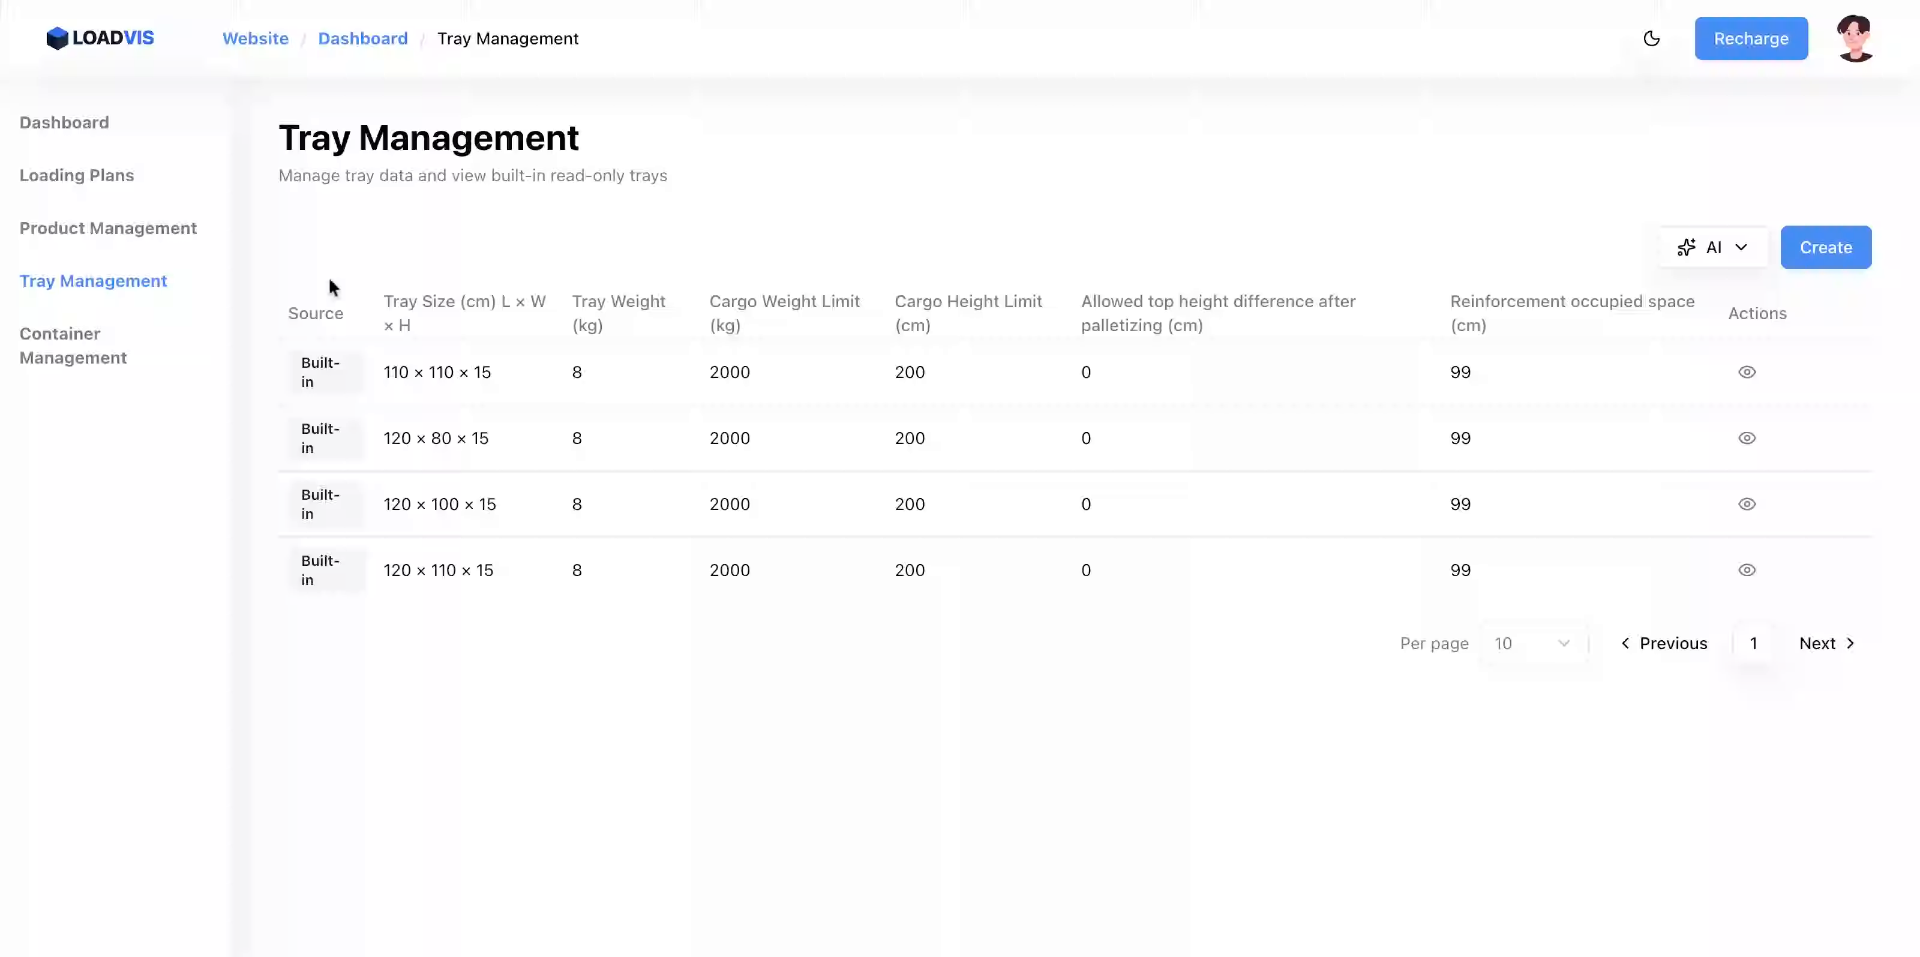Open the user avatar profile
The height and width of the screenshot is (957, 1920).
1855,39
